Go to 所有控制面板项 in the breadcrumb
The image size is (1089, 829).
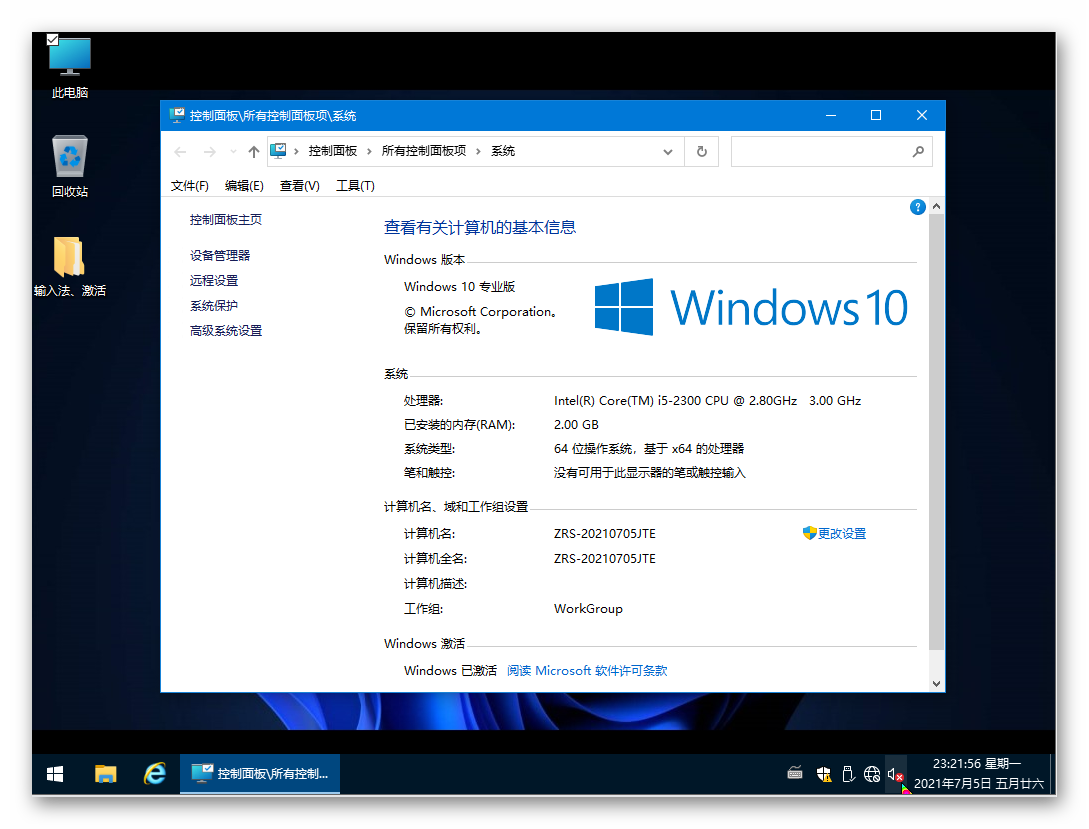click(x=424, y=151)
